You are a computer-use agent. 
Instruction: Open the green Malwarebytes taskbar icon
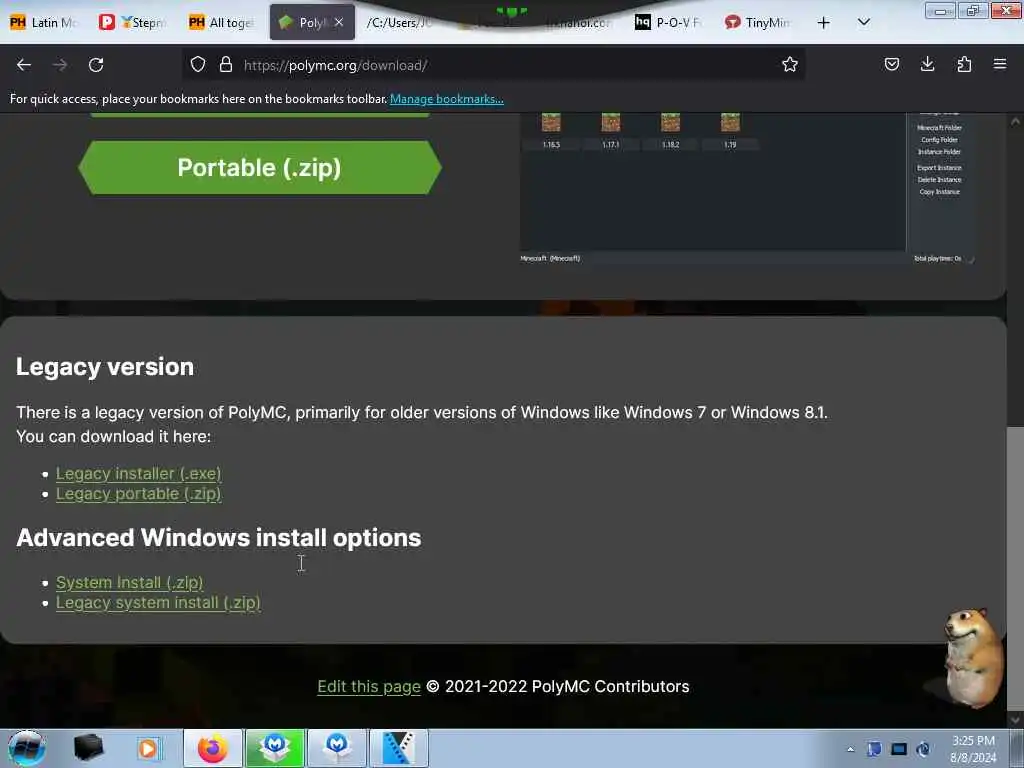275,748
